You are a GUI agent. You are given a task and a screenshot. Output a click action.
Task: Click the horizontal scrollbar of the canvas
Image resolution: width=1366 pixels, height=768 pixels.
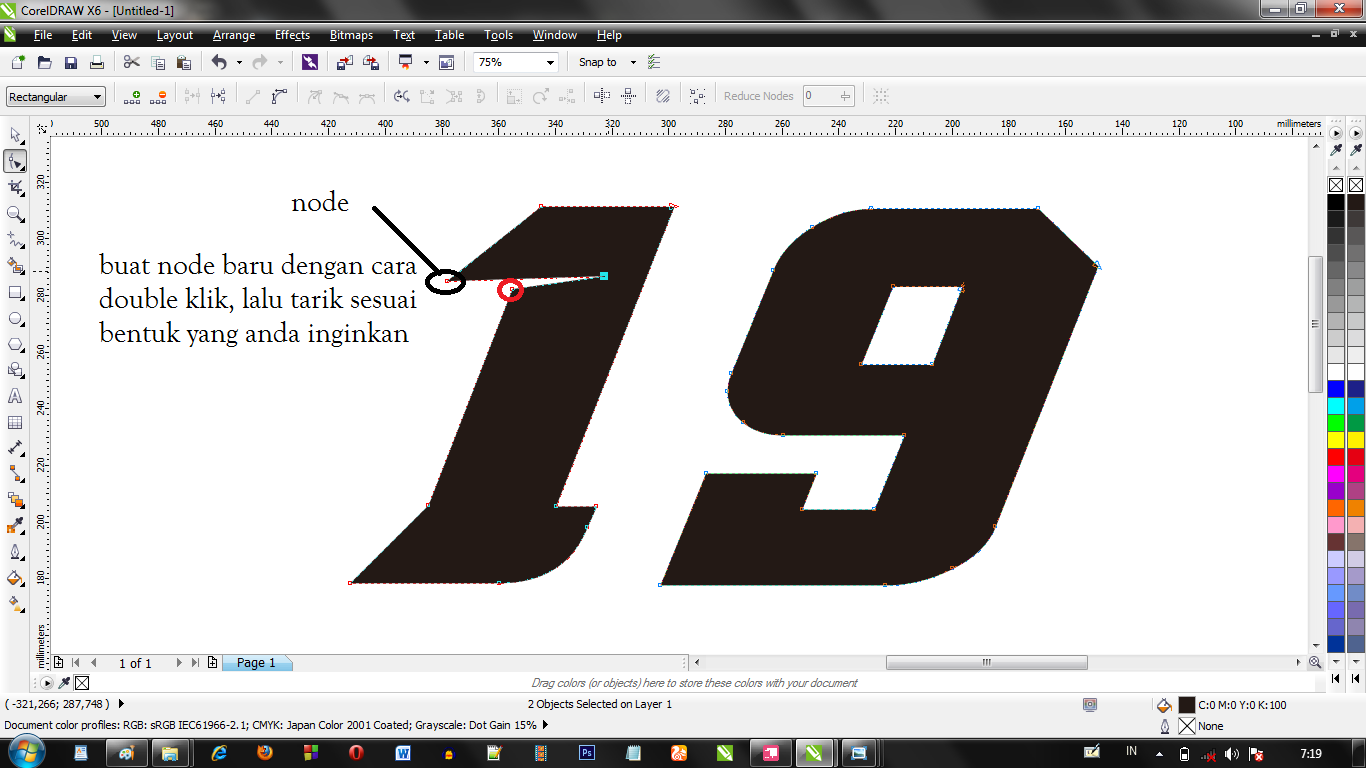coord(985,662)
